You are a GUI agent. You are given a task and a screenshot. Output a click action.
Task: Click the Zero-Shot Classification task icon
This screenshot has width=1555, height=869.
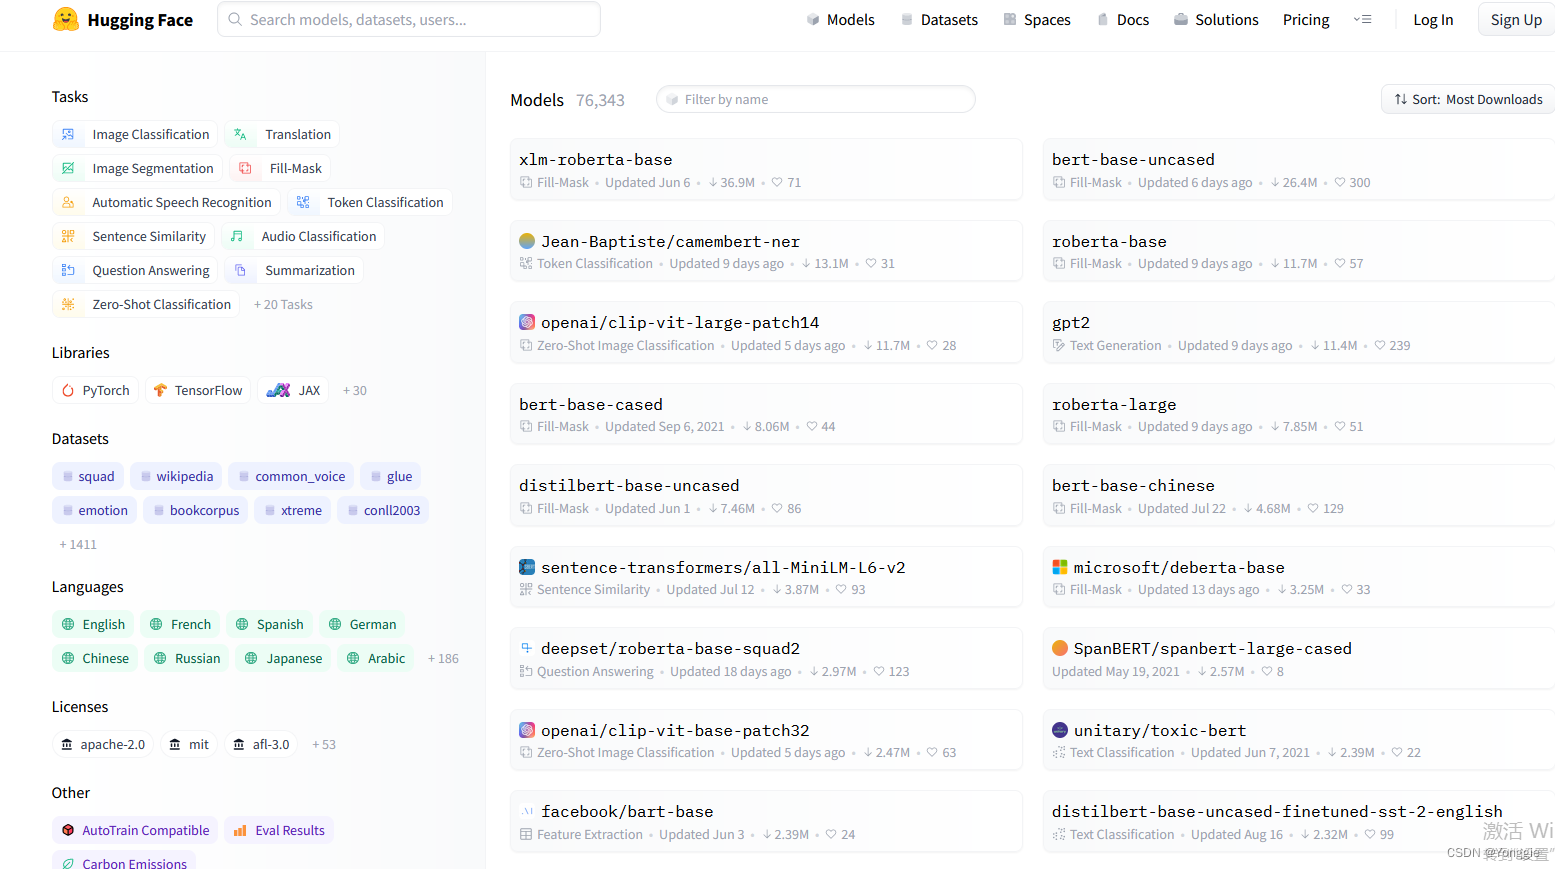pos(68,304)
